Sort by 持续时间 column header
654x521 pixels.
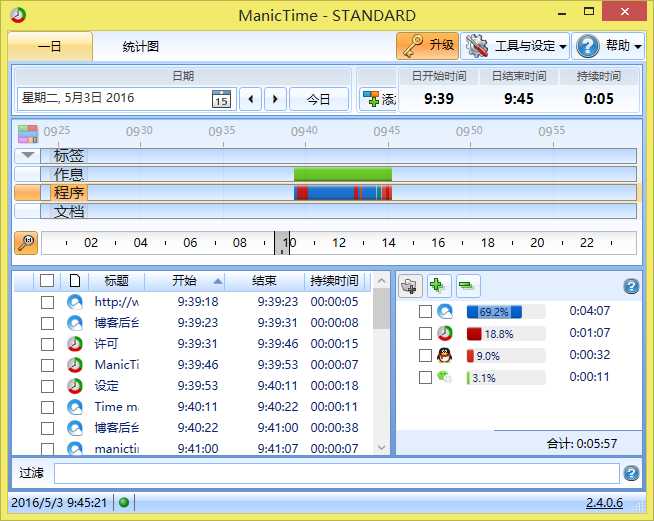[334, 280]
